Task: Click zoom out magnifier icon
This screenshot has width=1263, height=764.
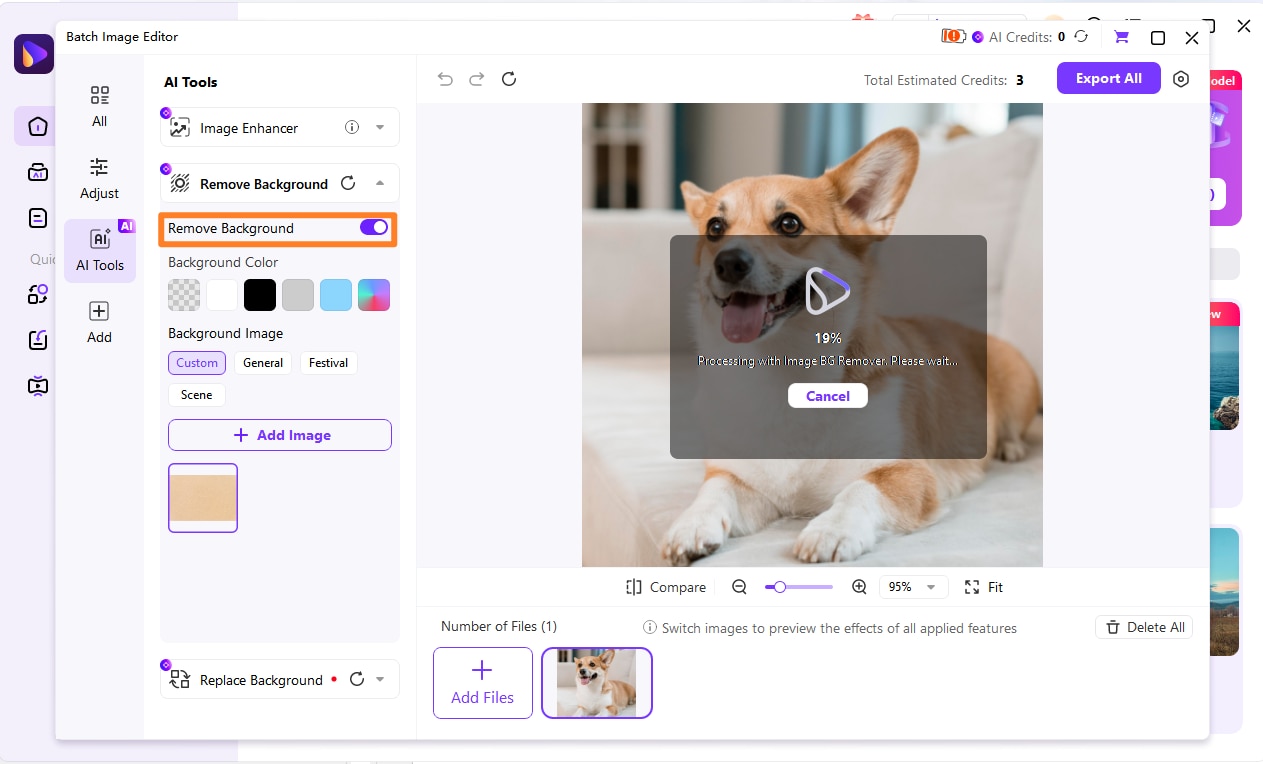Action: tap(740, 587)
